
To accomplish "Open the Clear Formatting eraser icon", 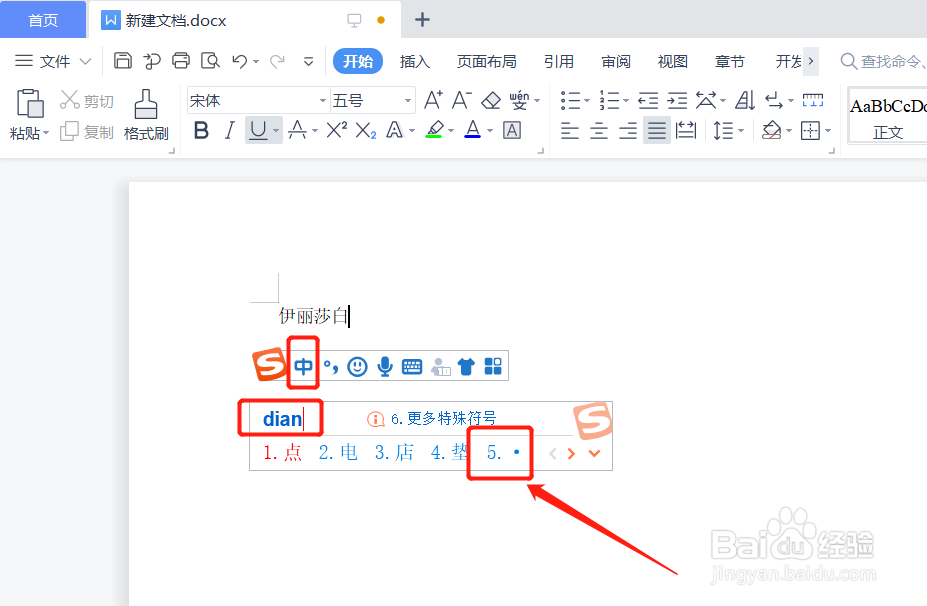I will click(x=489, y=99).
